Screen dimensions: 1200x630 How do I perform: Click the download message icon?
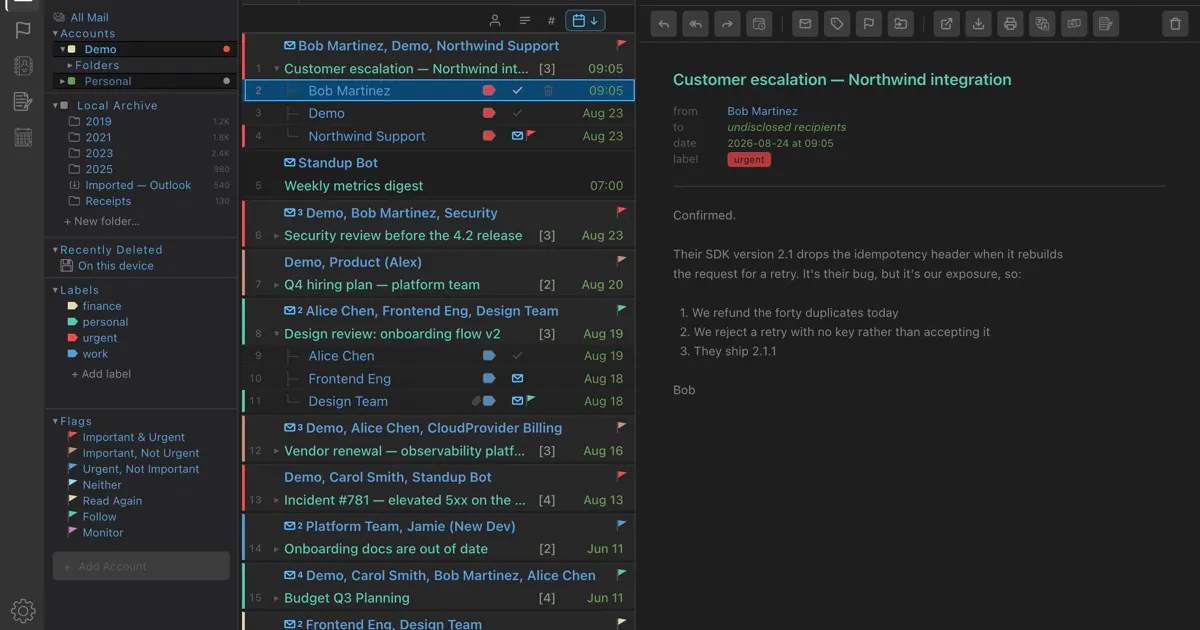[x=978, y=23]
